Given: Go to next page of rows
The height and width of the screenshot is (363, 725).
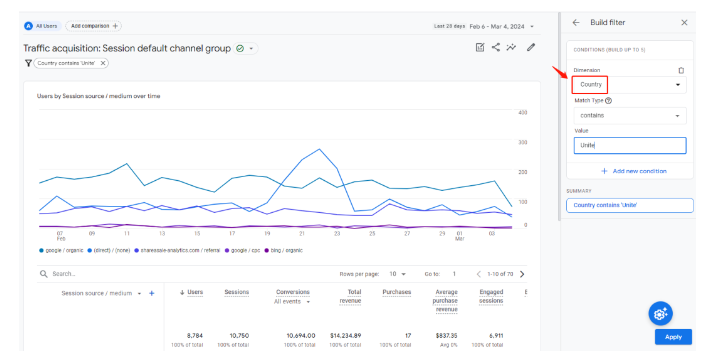Looking at the screenshot, I should [x=522, y=274].
